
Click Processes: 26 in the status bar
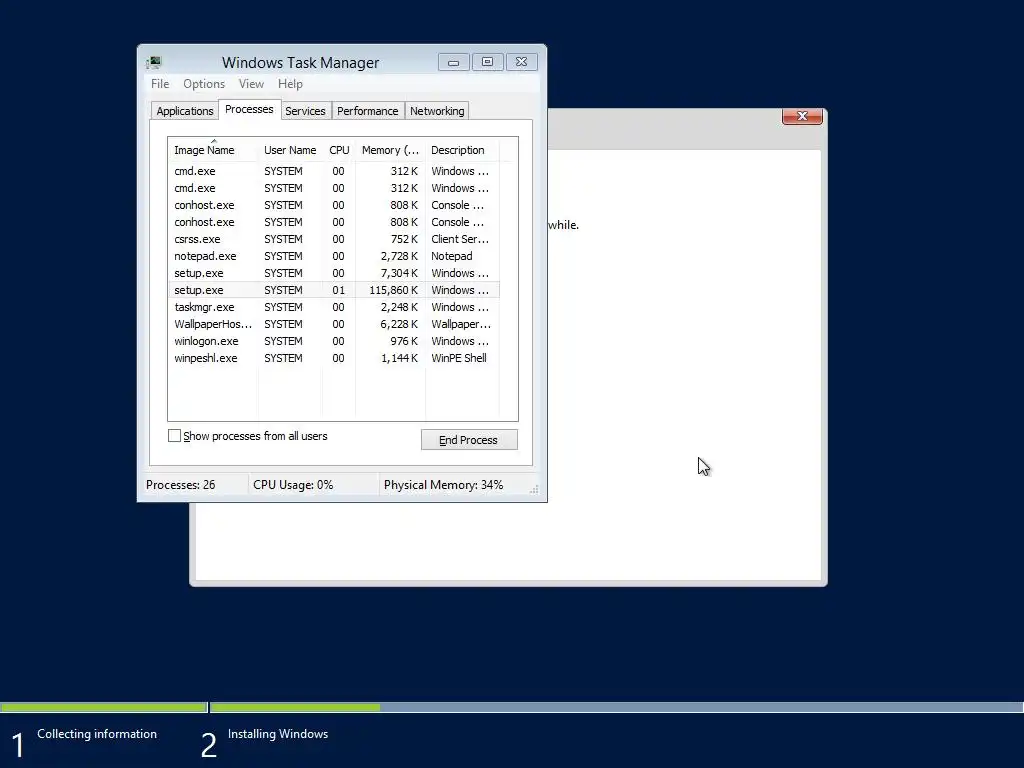coord(181,485)
